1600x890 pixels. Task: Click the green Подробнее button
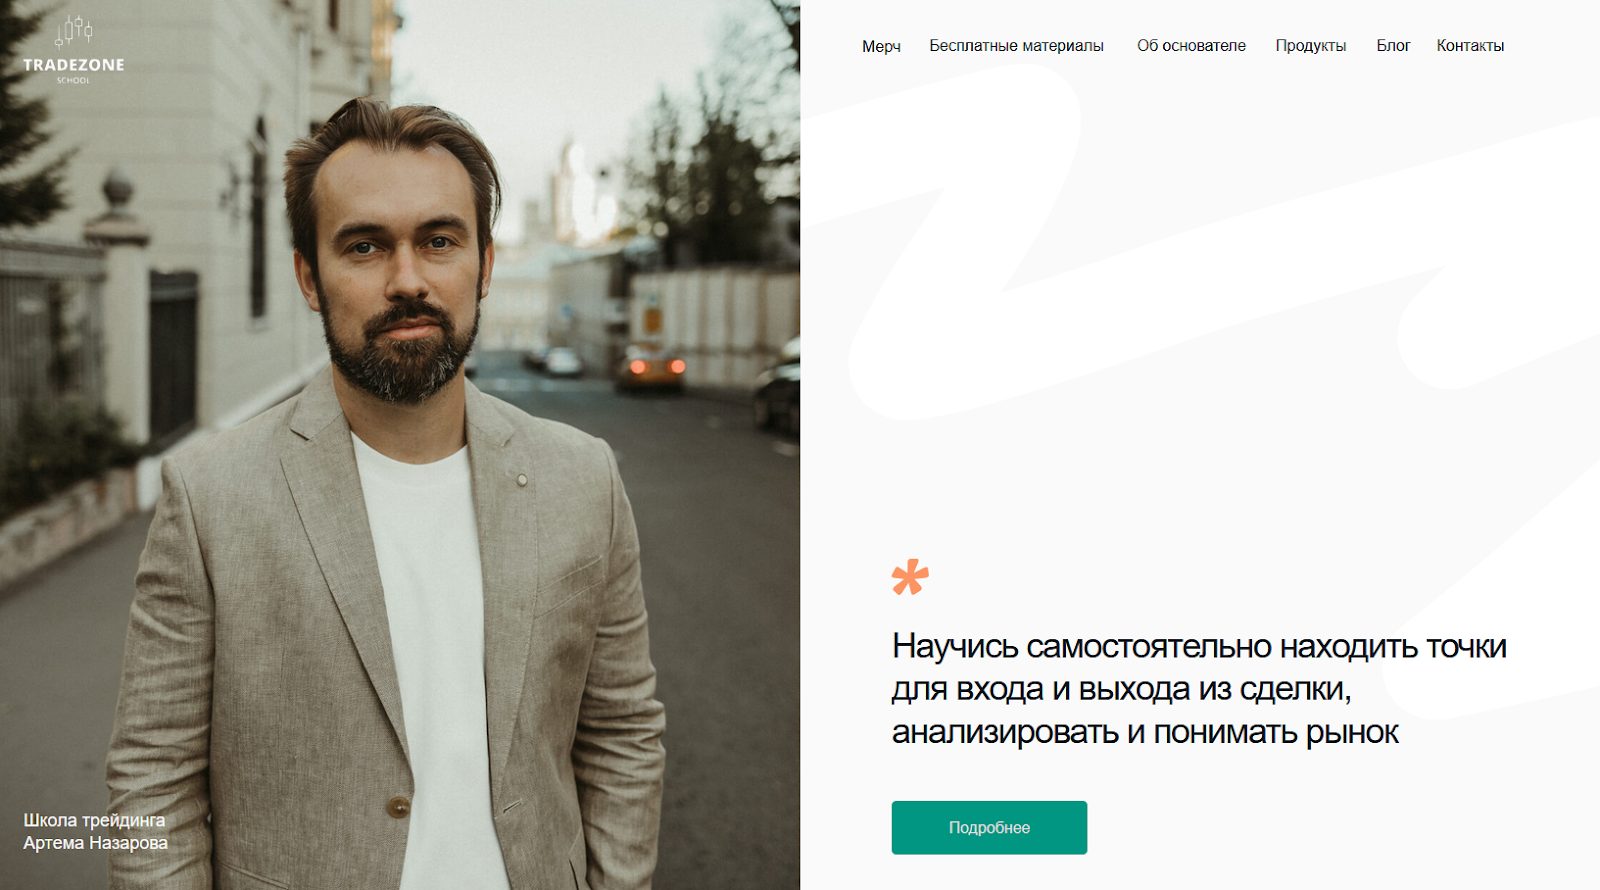click(989, 827)
